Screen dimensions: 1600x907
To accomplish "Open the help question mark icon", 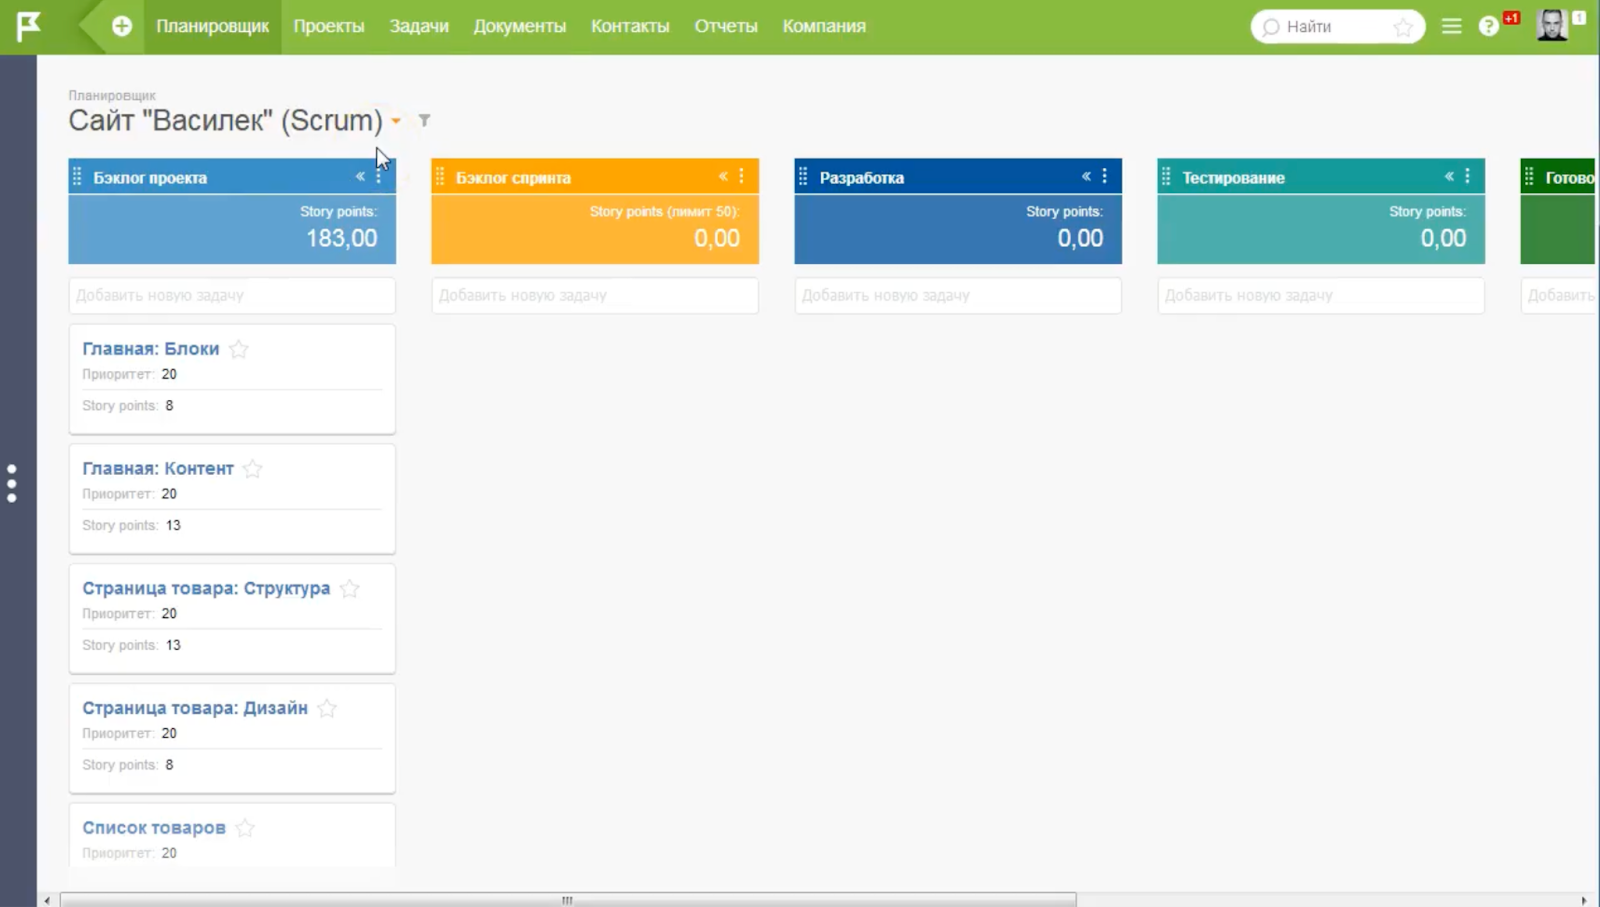I will pos(1488,27).
